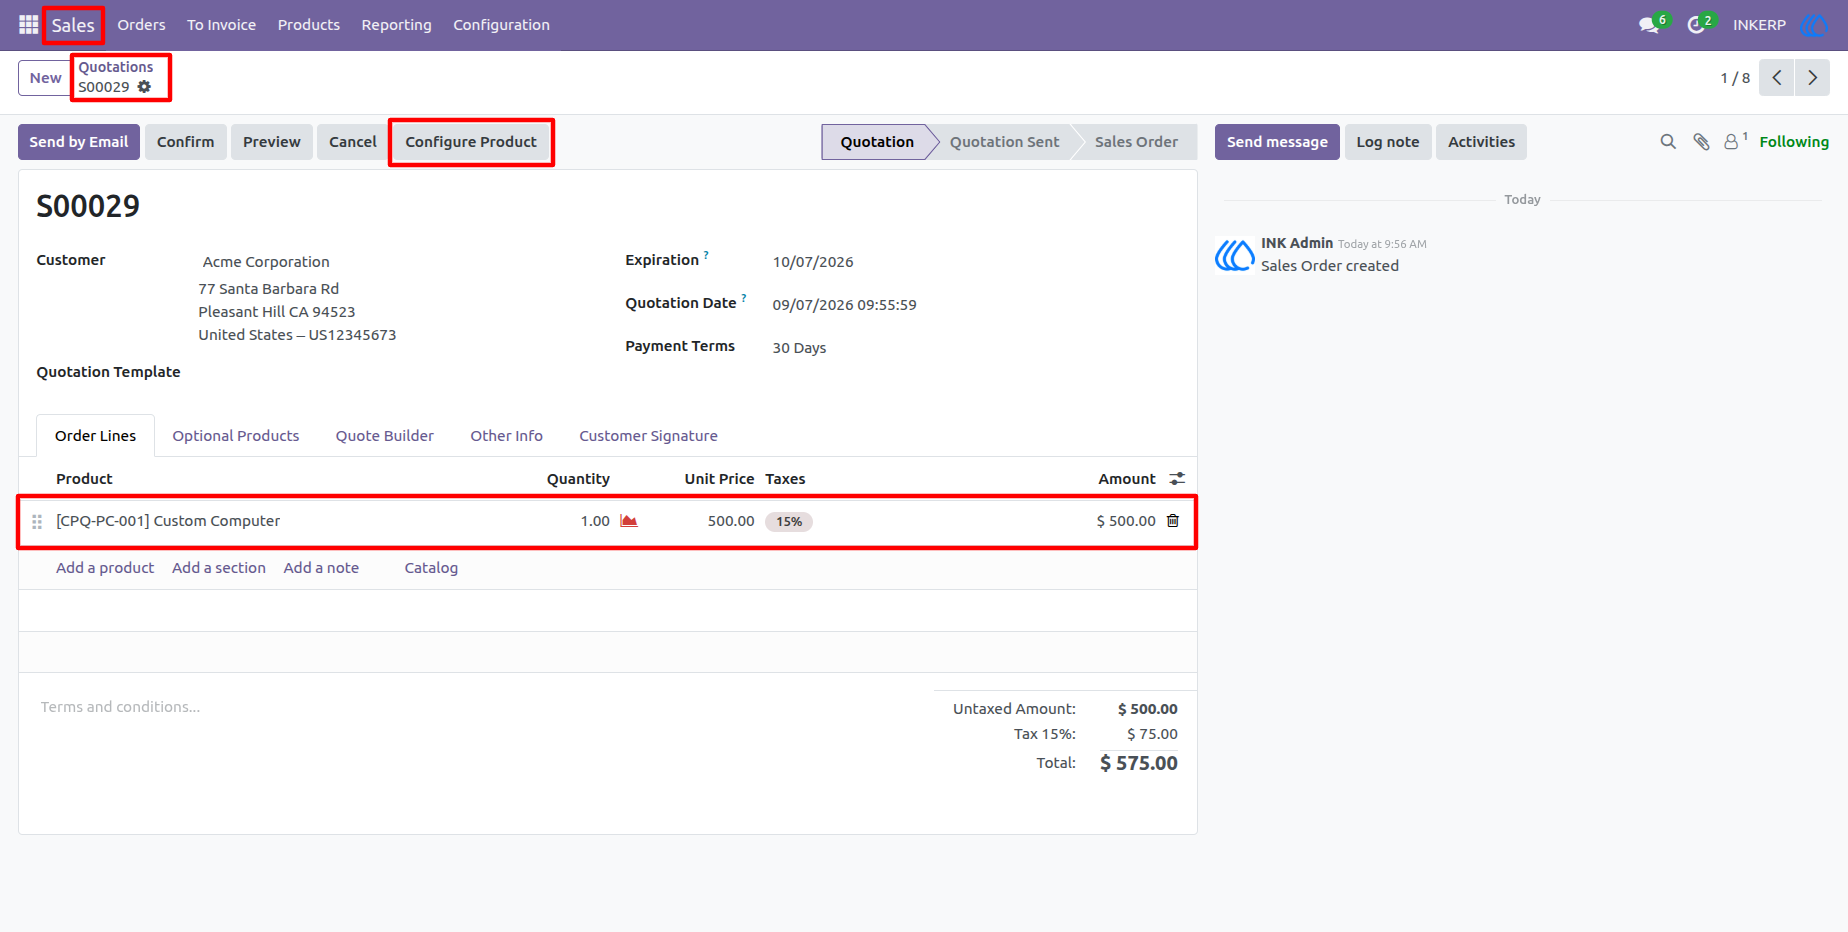Click the Quotations breadcrumb link

(x=116, y=67)
